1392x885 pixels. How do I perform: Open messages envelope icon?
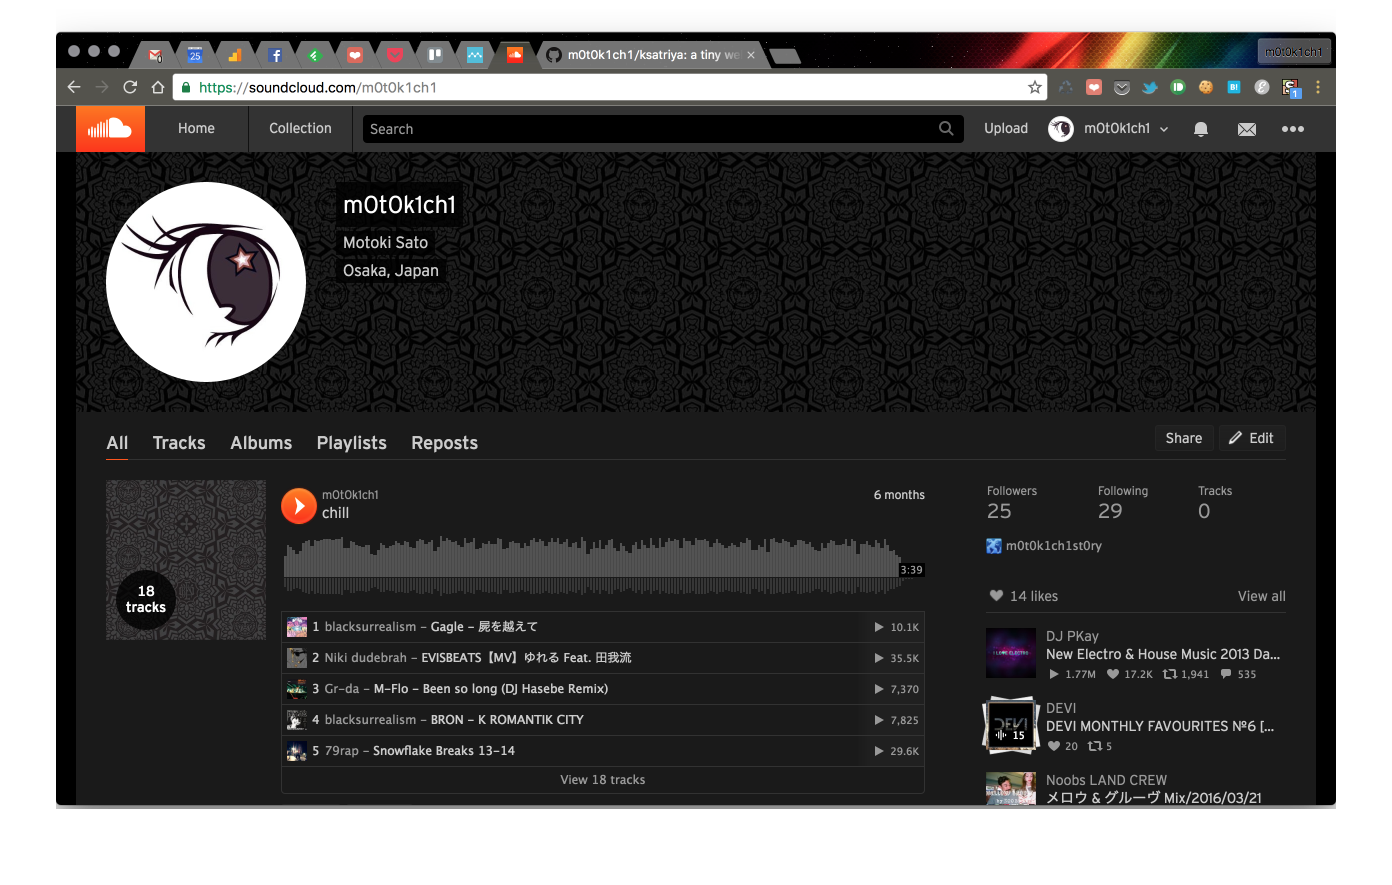1246,129
